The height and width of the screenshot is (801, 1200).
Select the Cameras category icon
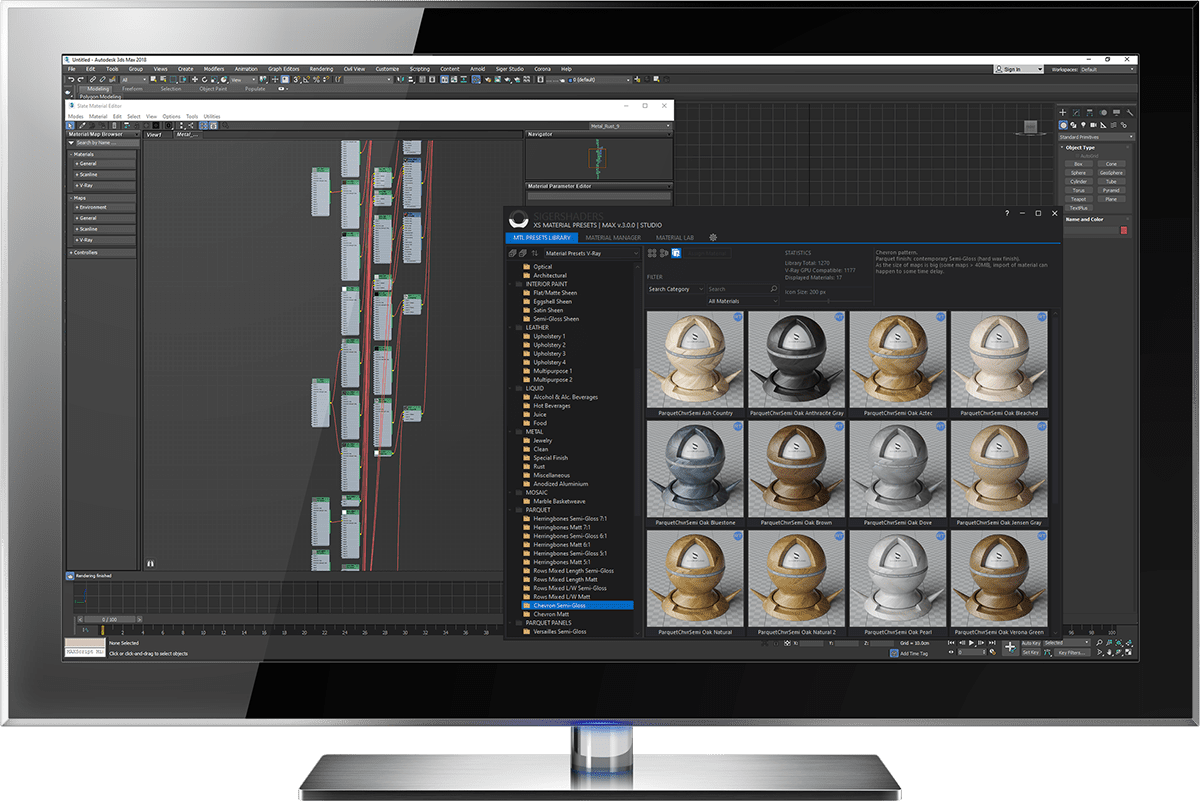coord(1093,125)
